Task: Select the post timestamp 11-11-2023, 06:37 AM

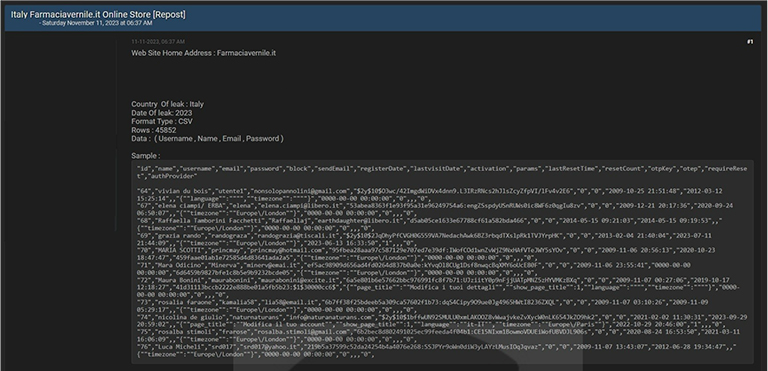Action: (x=158, y=42)
